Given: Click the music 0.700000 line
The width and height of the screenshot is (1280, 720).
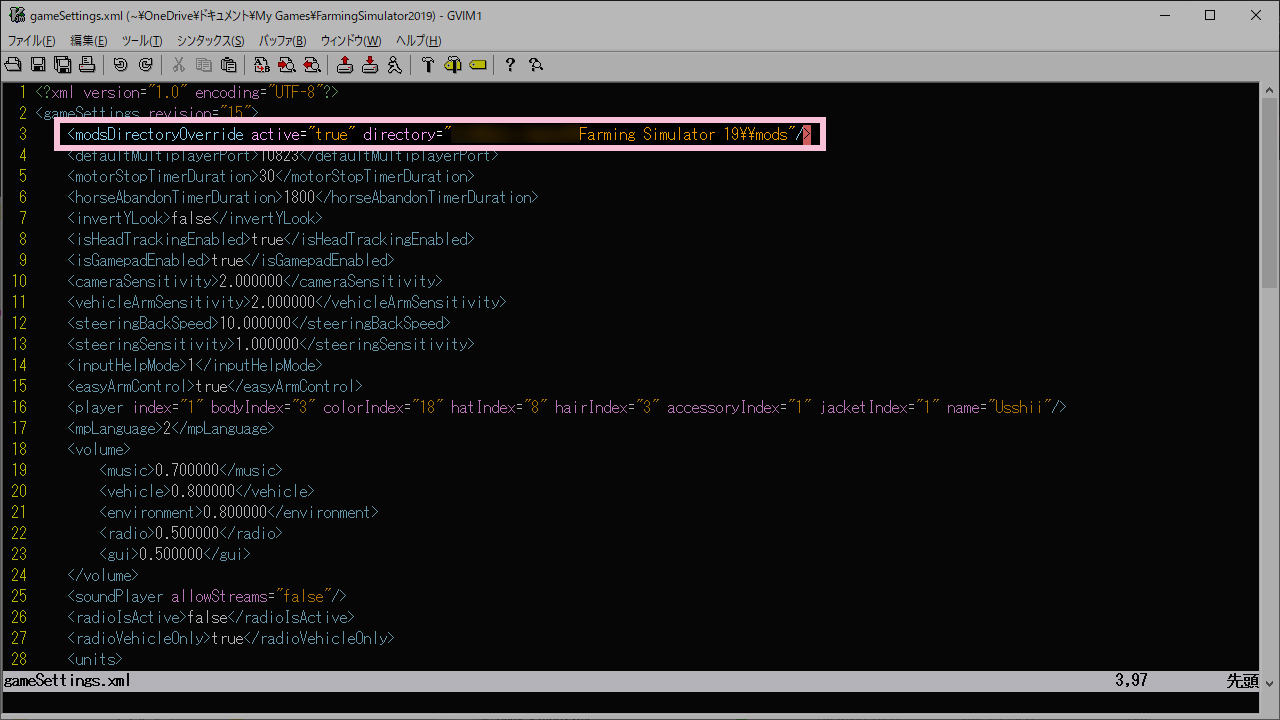Looking at the screenshot, I should 191,470.
